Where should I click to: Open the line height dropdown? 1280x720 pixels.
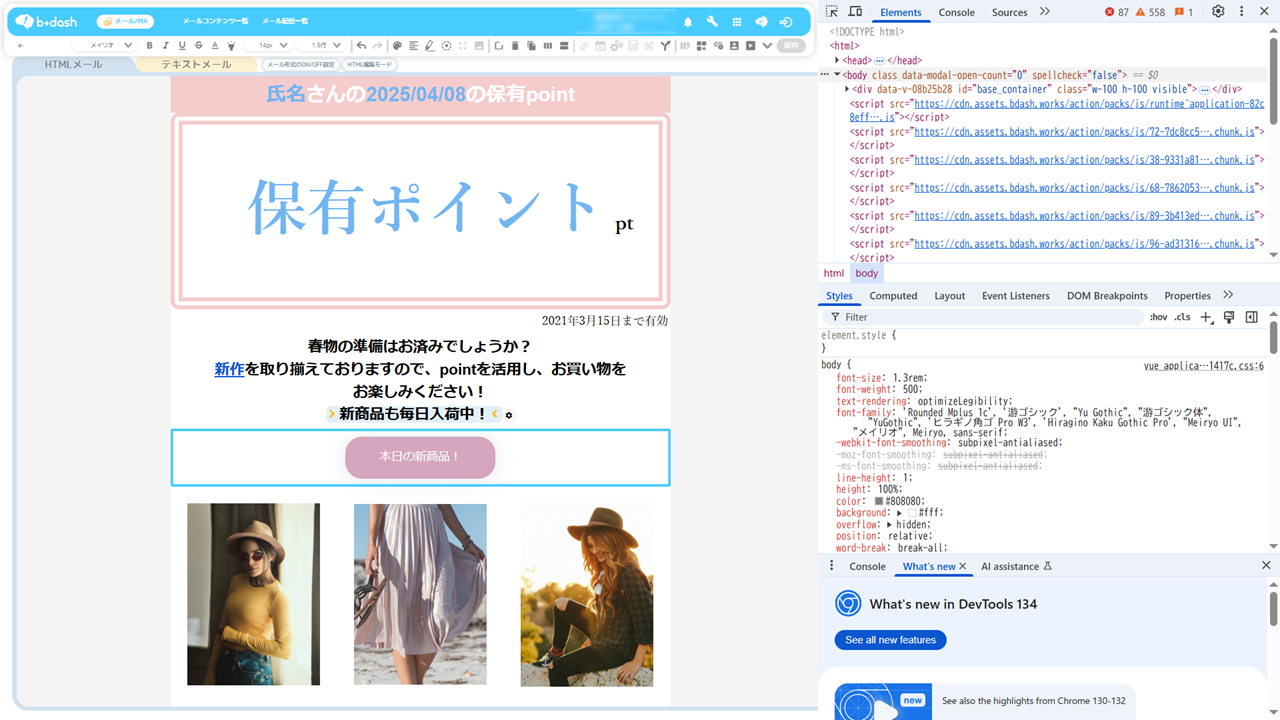323,45
